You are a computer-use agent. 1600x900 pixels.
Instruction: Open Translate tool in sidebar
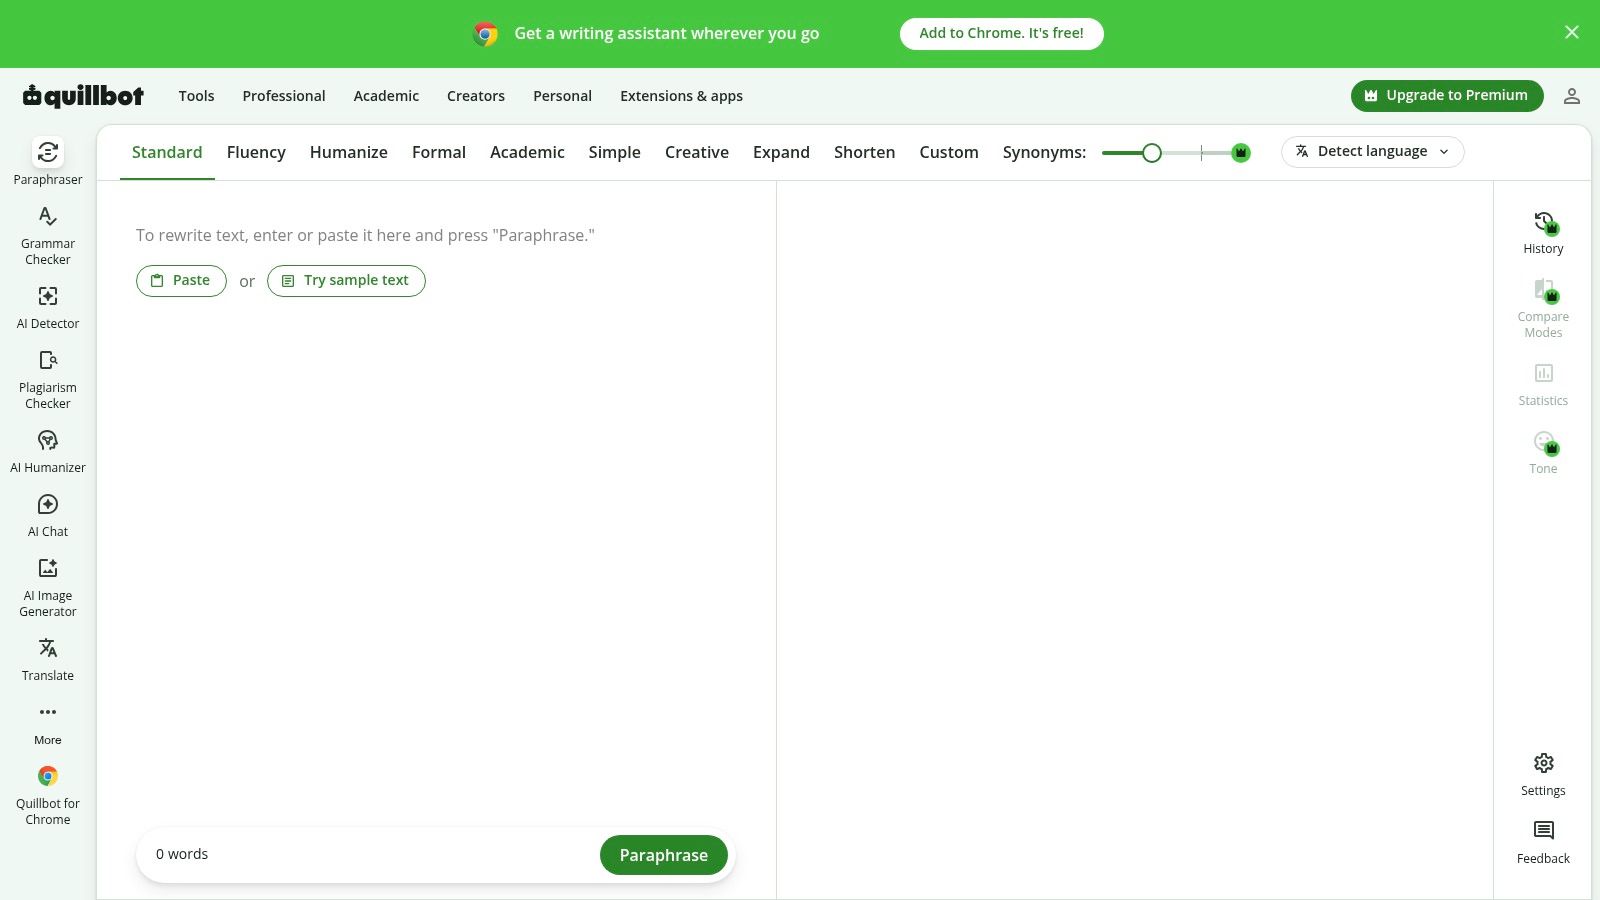point(48,660)
